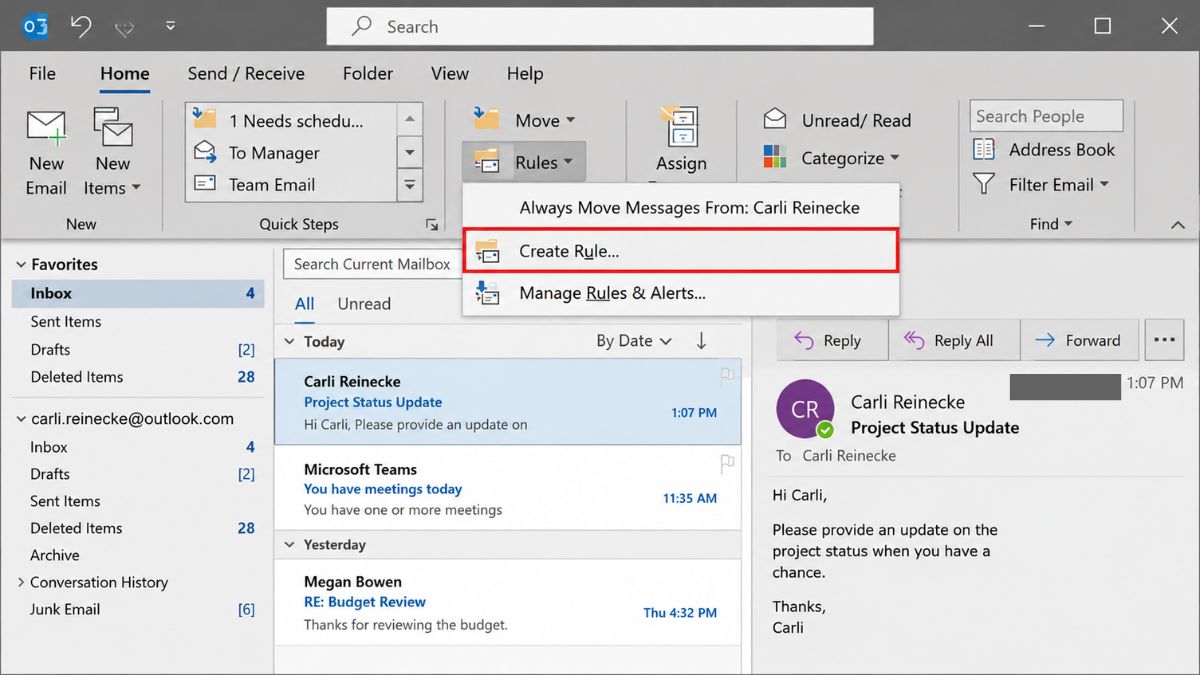
Task: Switch to the Home ribbon tab
Action: pyautogui.click(x=125, y=73)
